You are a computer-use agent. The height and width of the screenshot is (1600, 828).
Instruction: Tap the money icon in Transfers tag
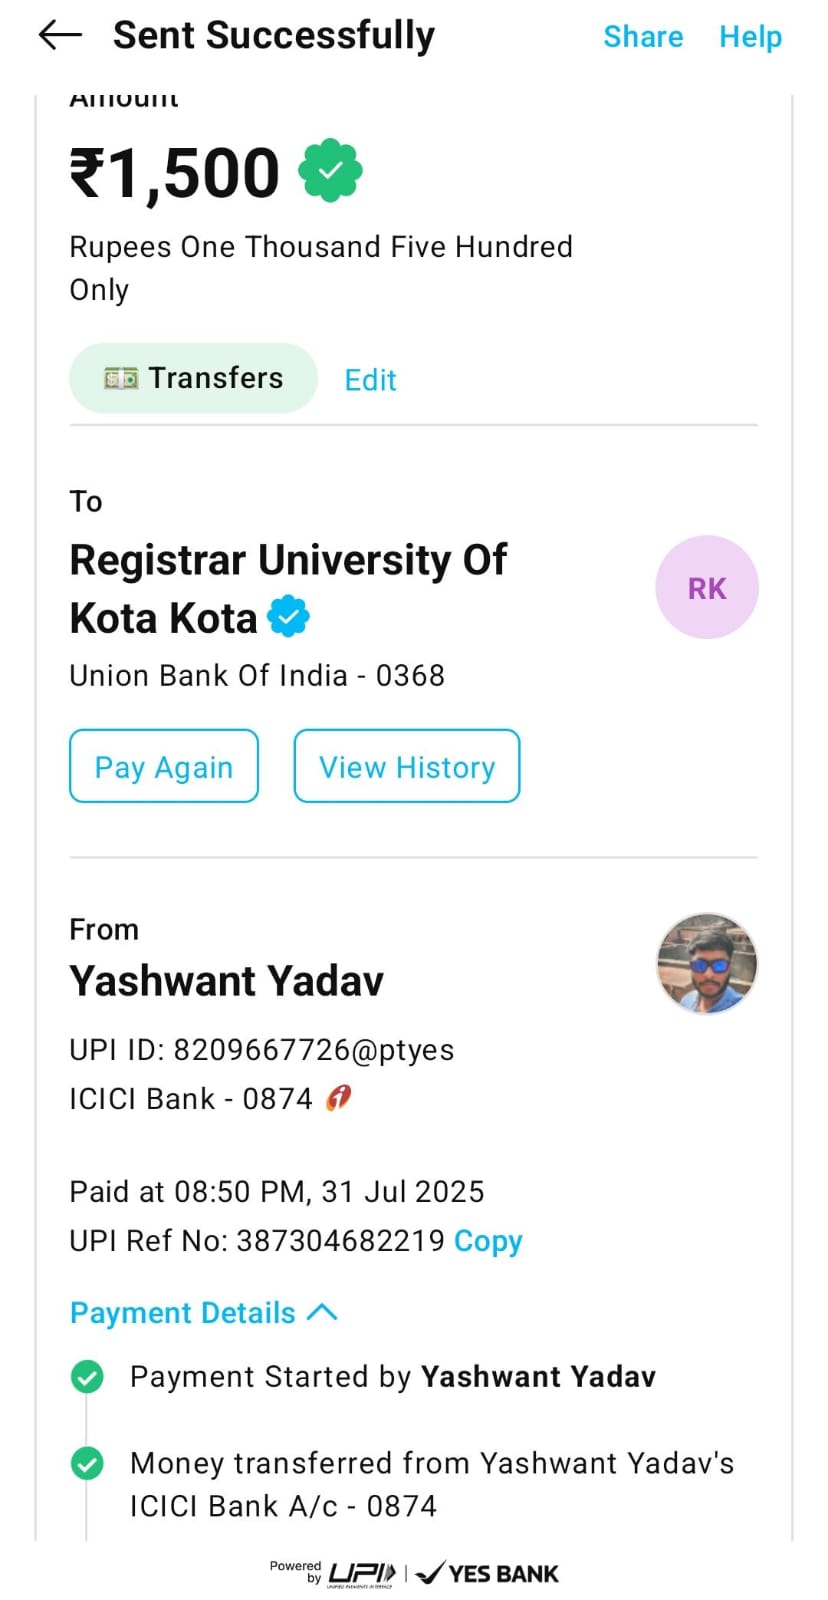coord(121,379)
